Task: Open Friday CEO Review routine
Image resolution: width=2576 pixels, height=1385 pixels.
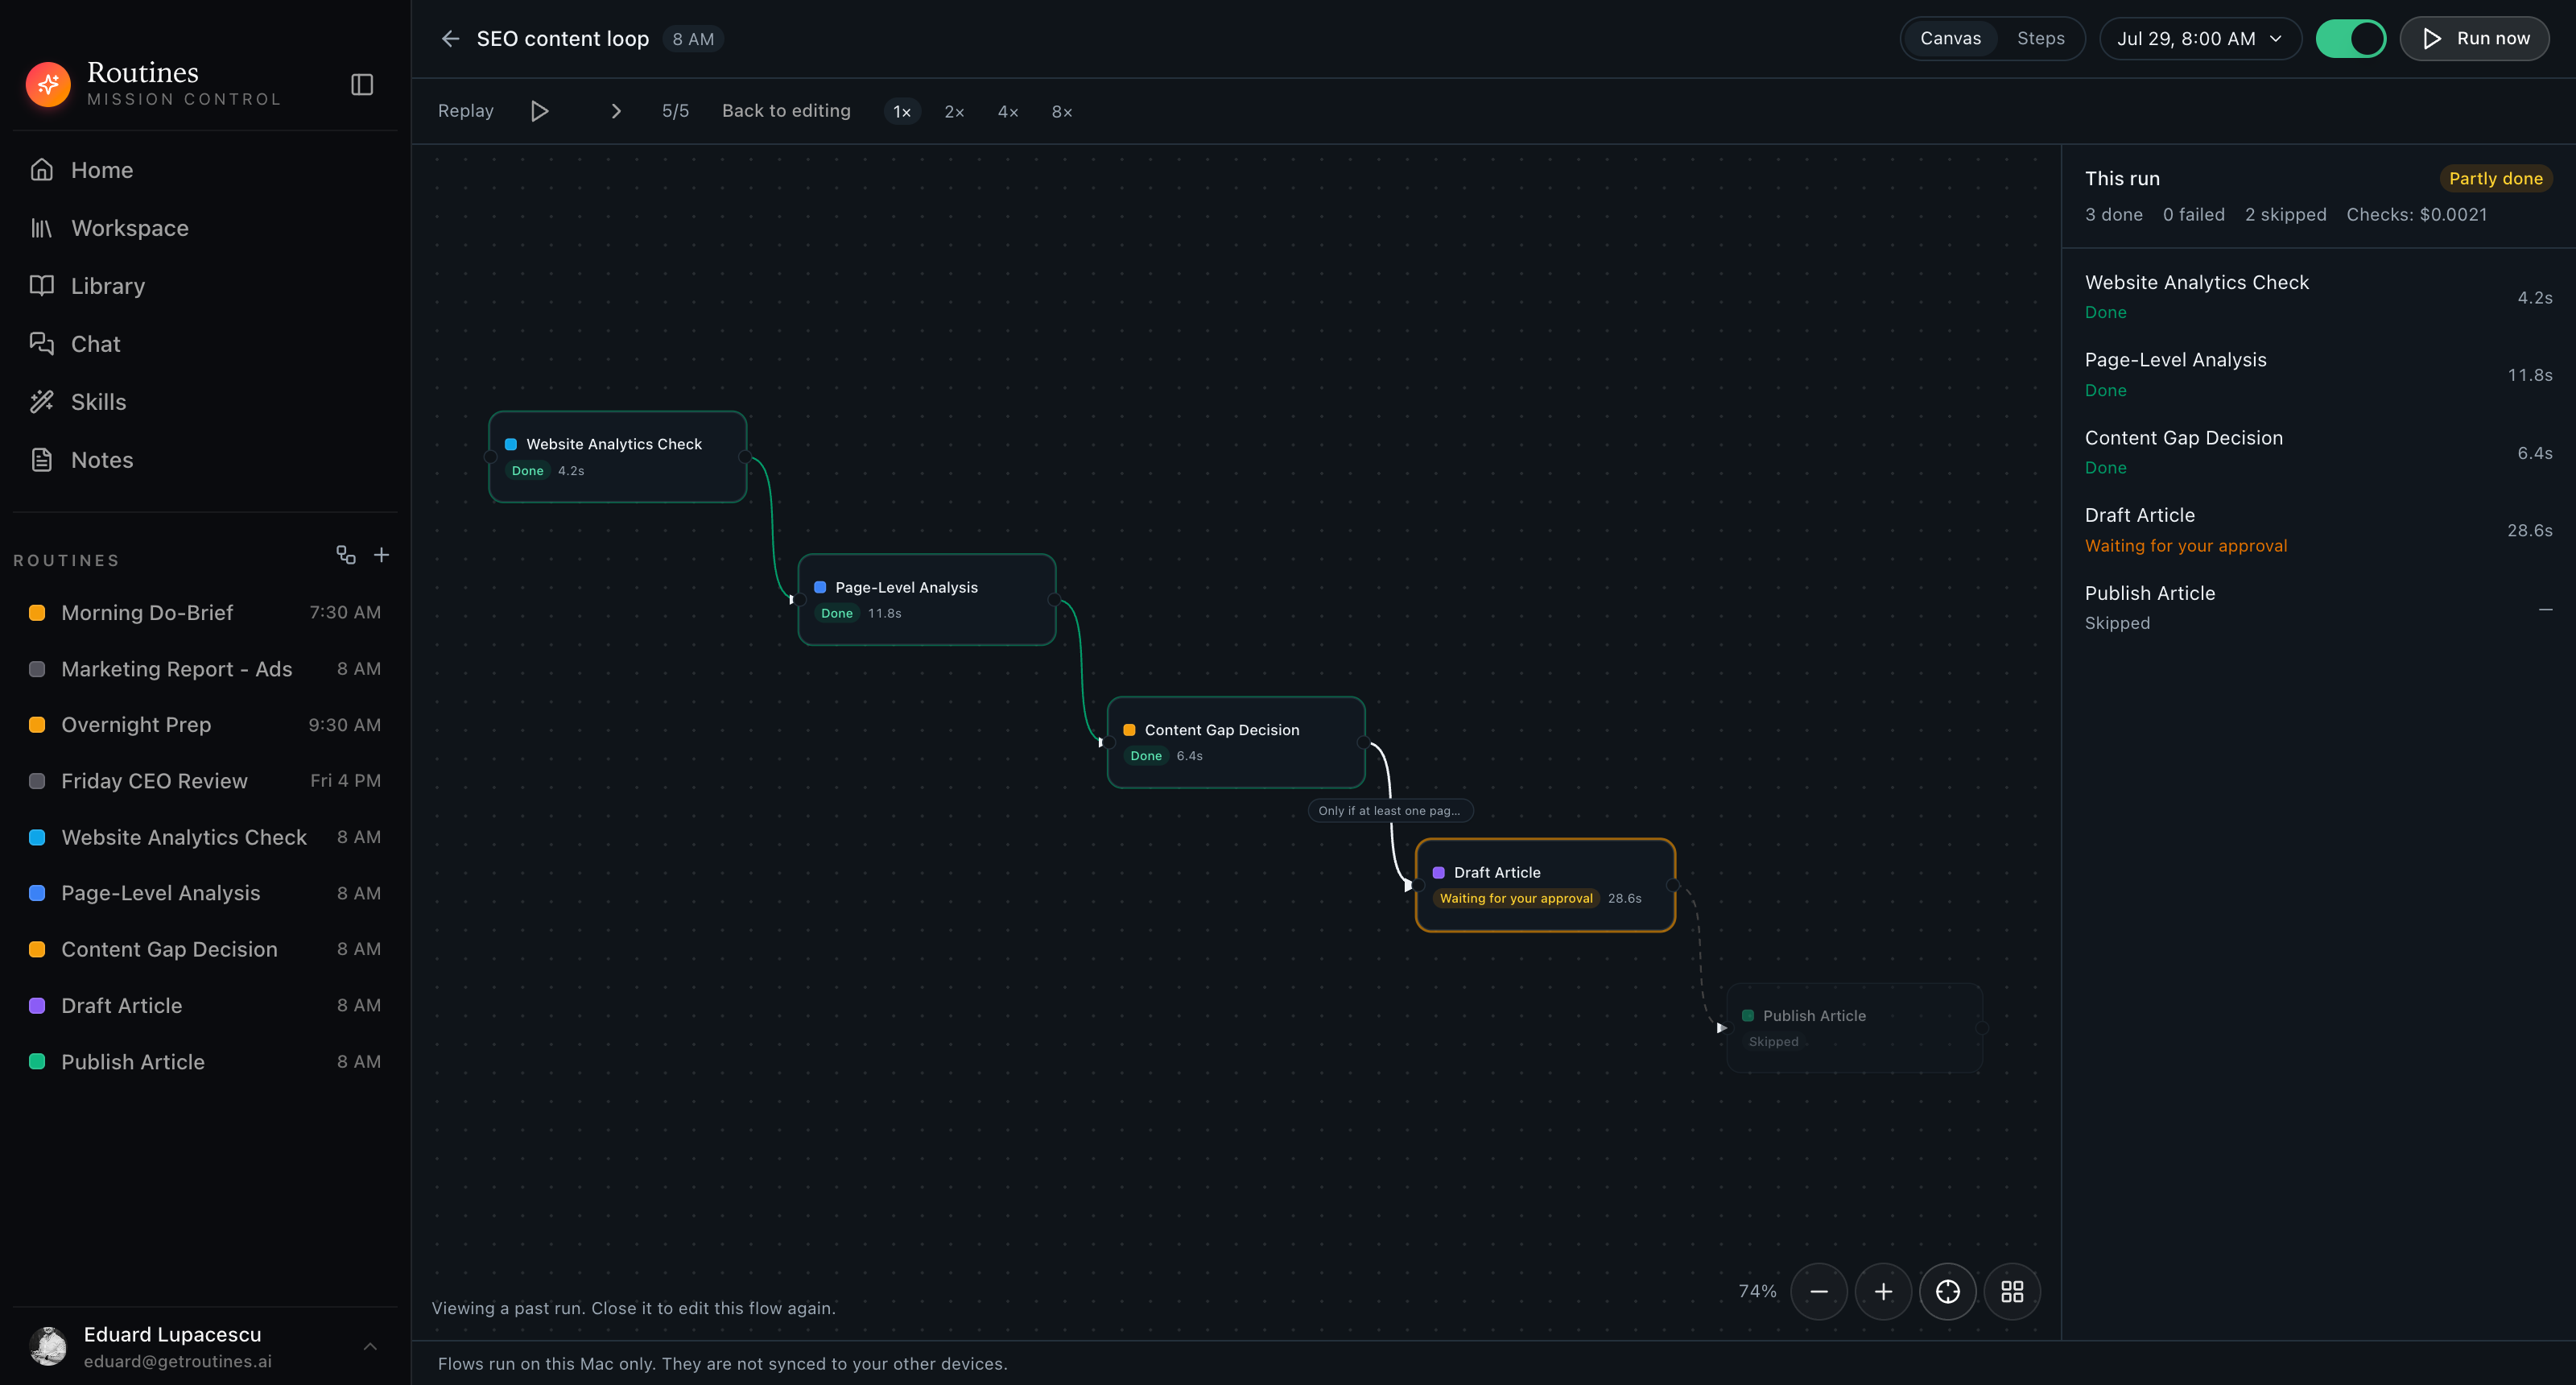Action: 205,781
